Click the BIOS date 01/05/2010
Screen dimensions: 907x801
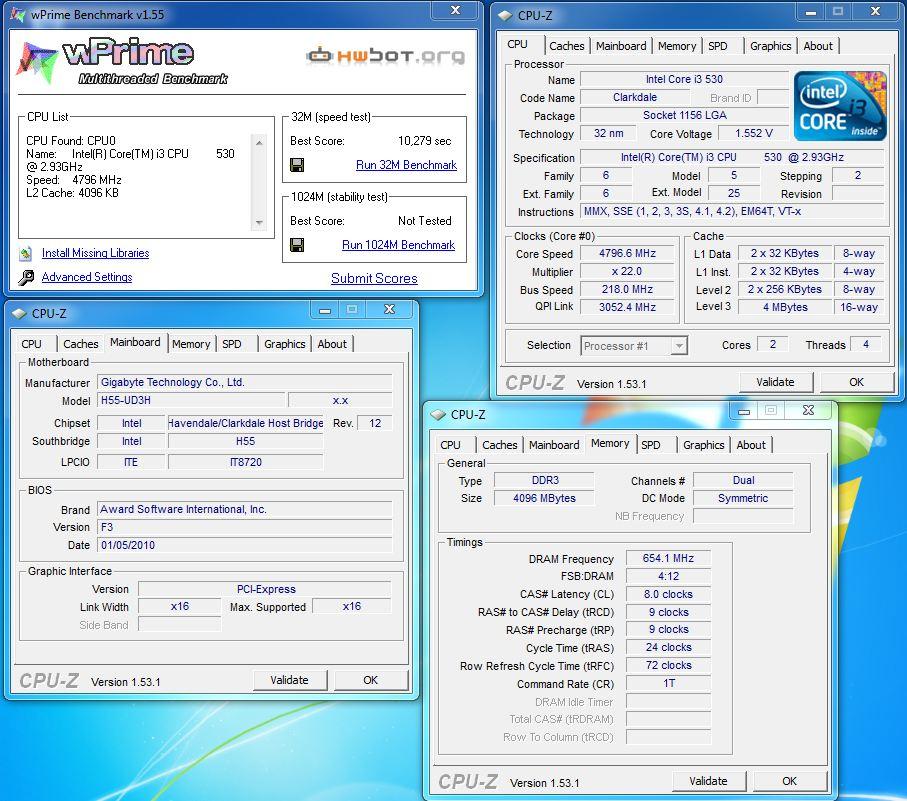[x=245, y=545]
